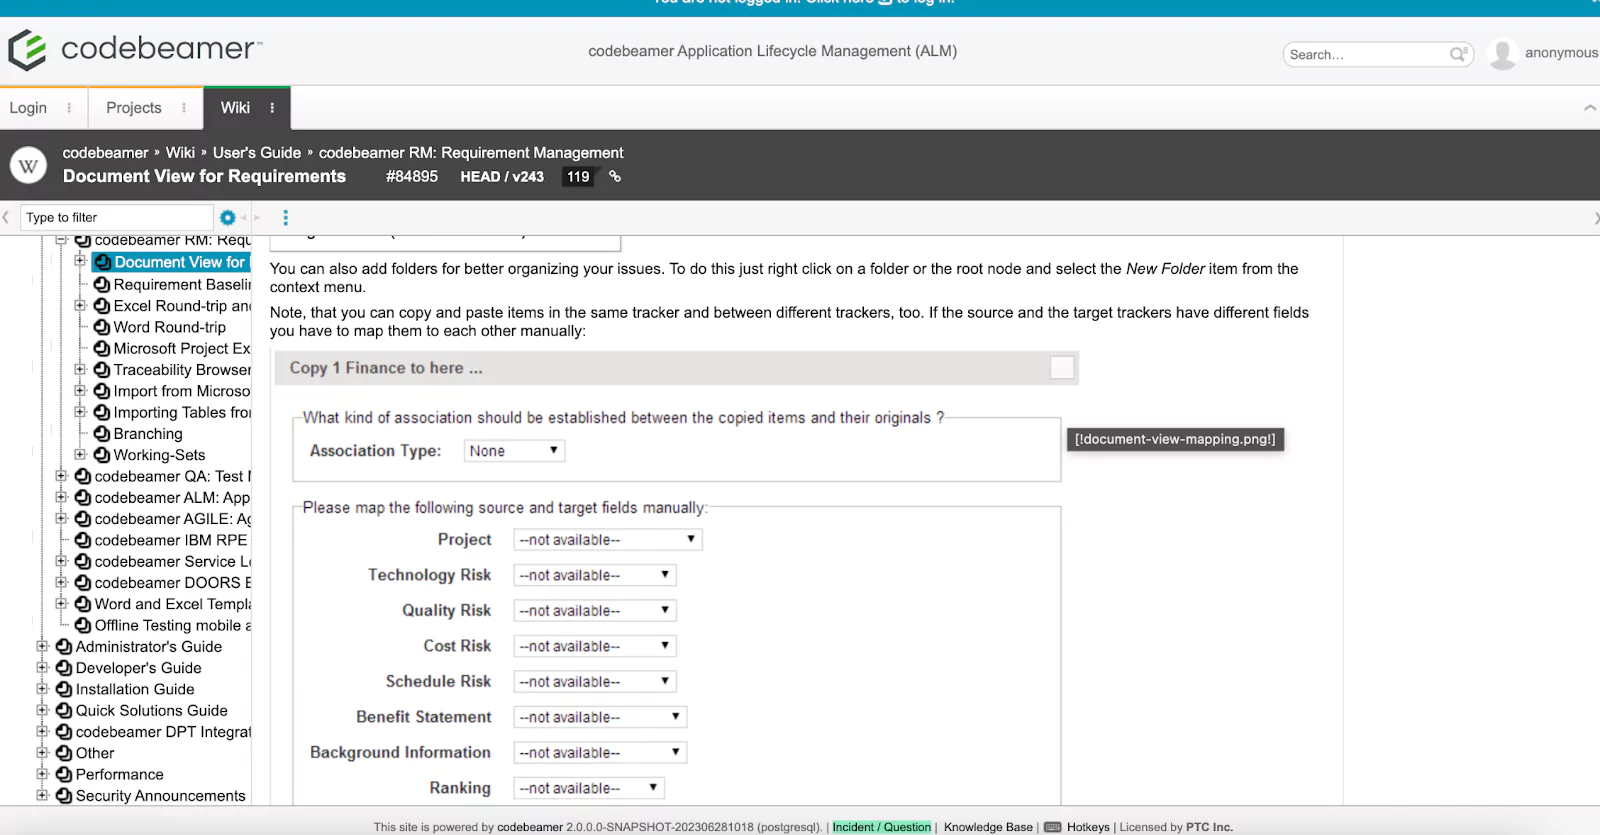Click Branching page icon
1600x835 pixels.
pyautogui.click(x=102, y=433)
